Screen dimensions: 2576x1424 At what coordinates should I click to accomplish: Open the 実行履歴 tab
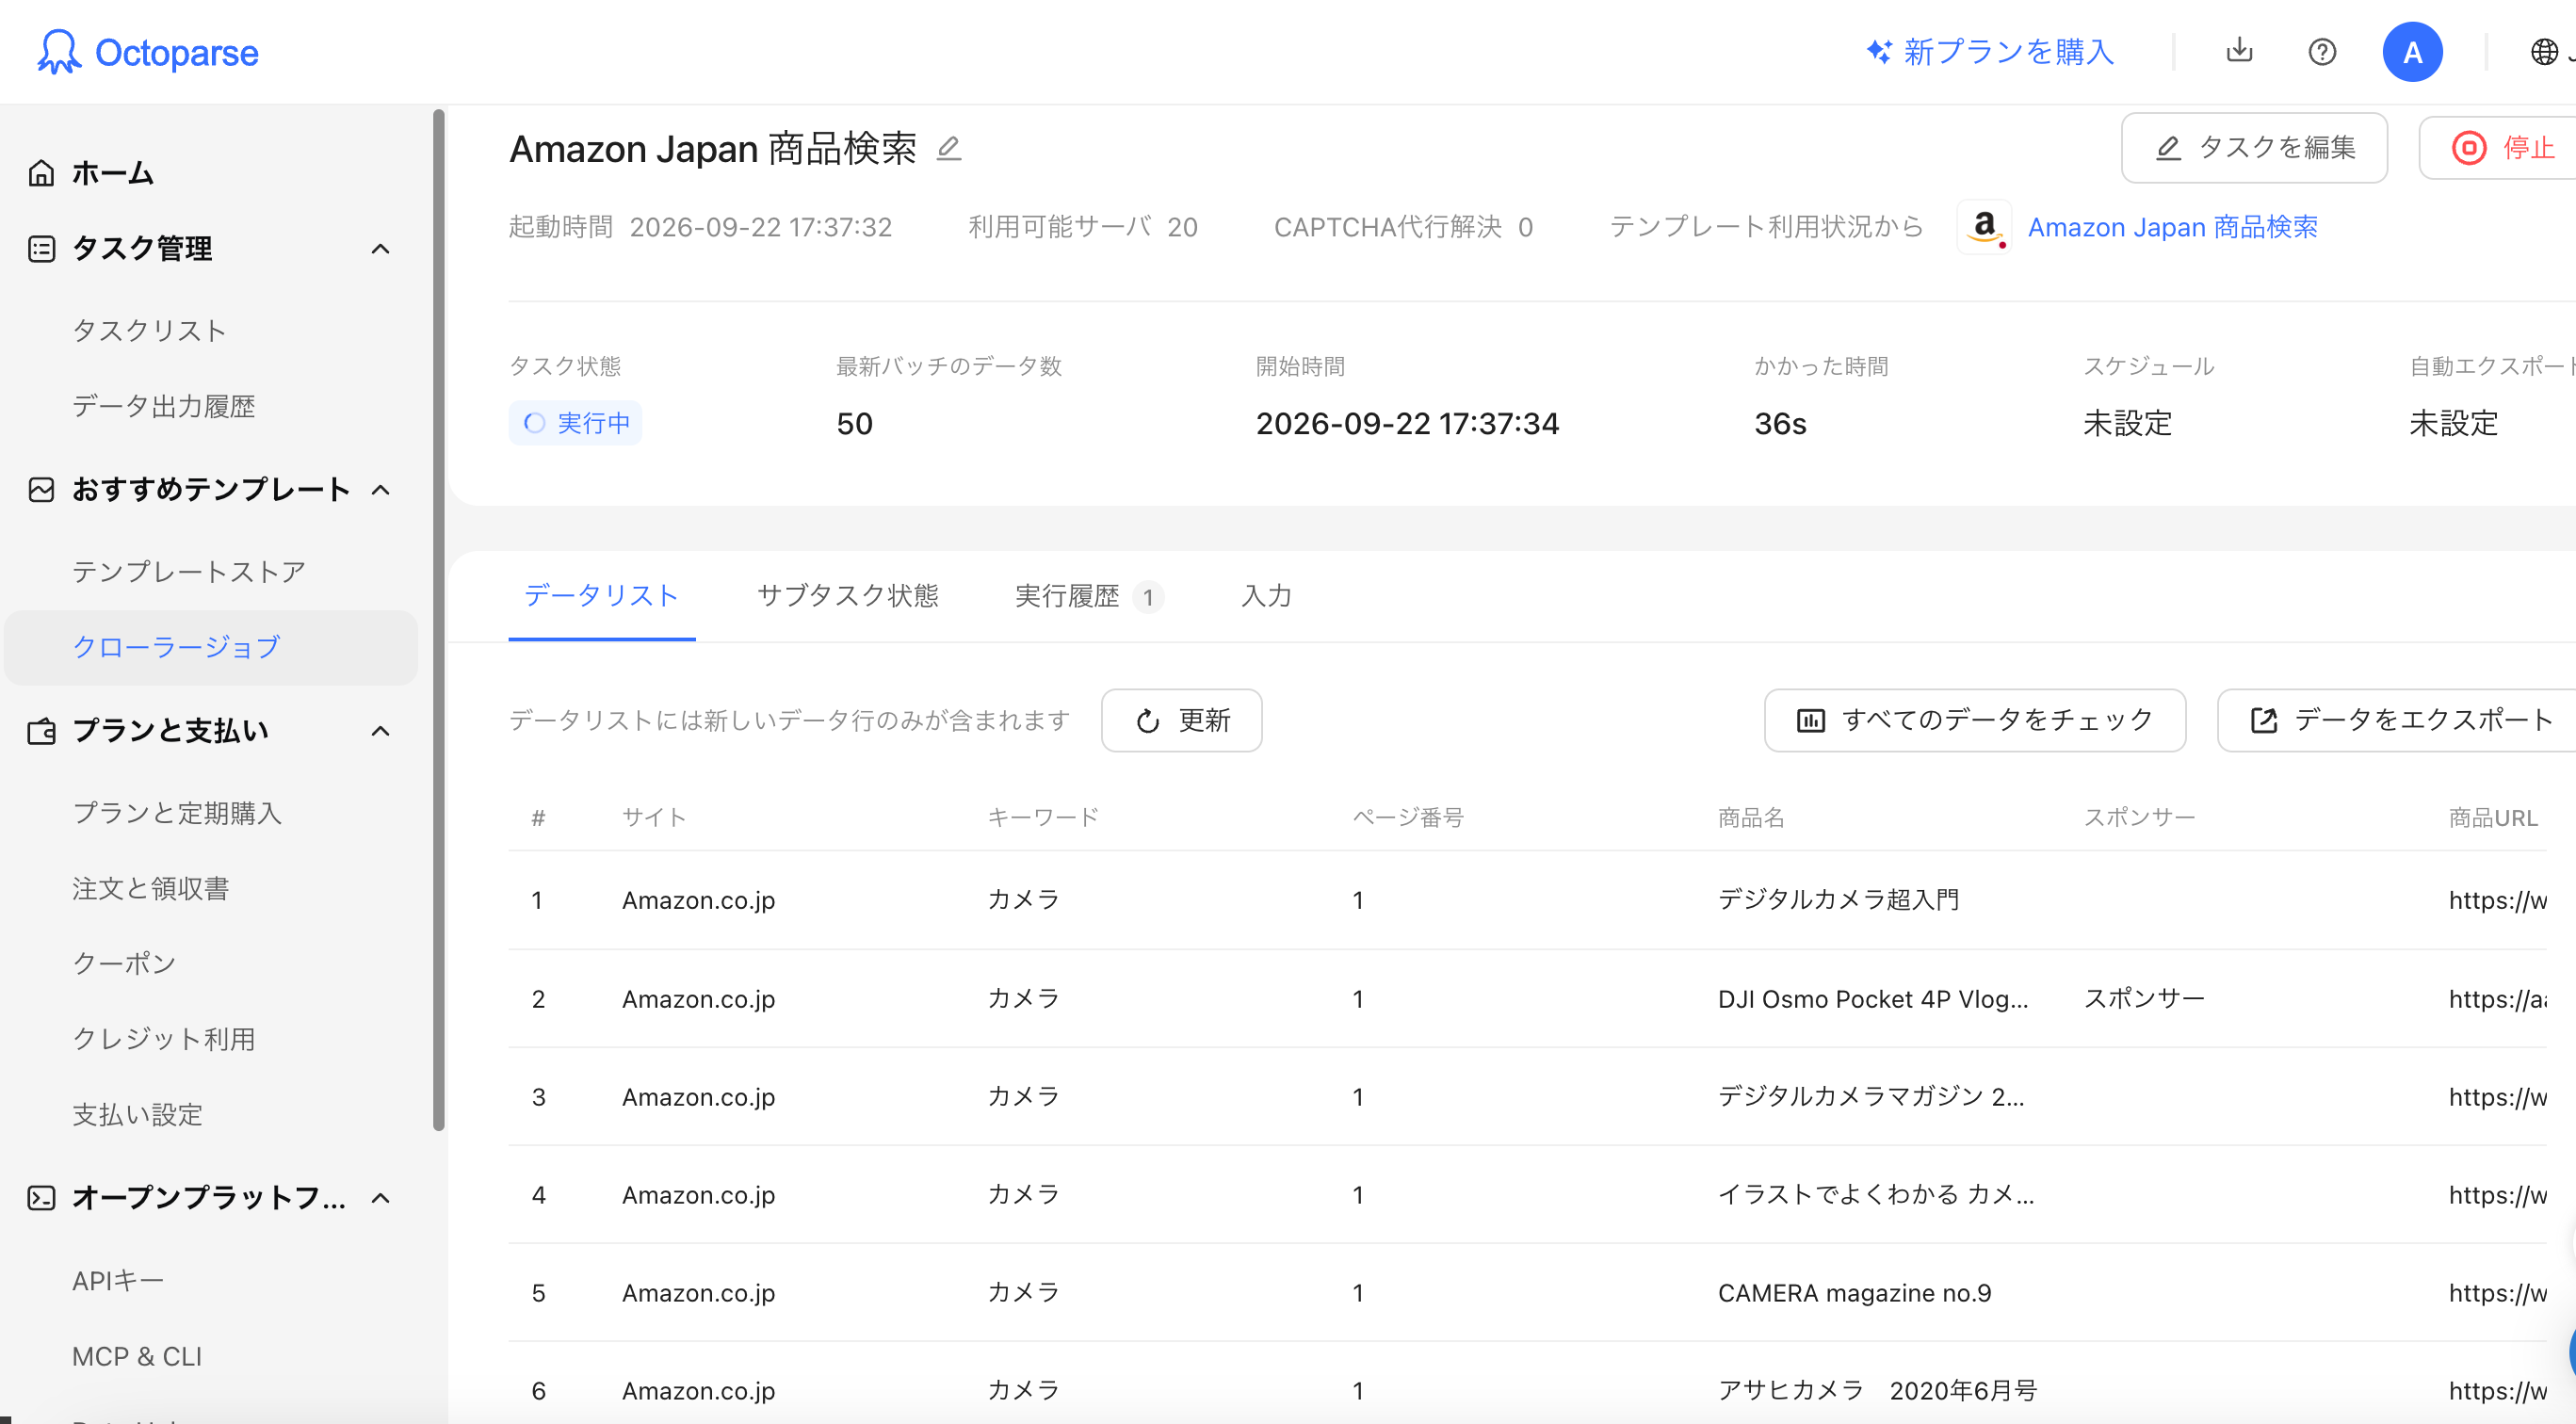coord(1088,596)
